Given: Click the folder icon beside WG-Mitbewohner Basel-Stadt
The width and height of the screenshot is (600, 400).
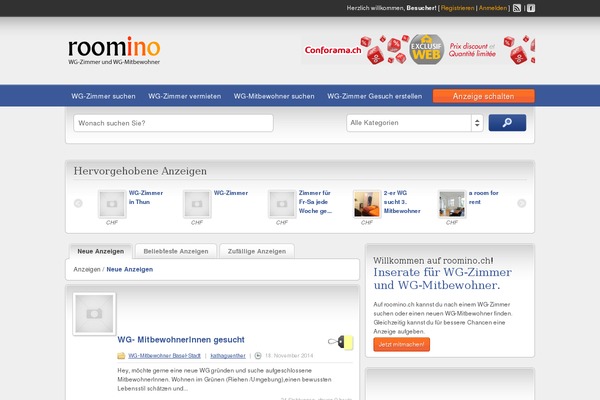Looking at the screenshot, I should [x=121, y=356].
